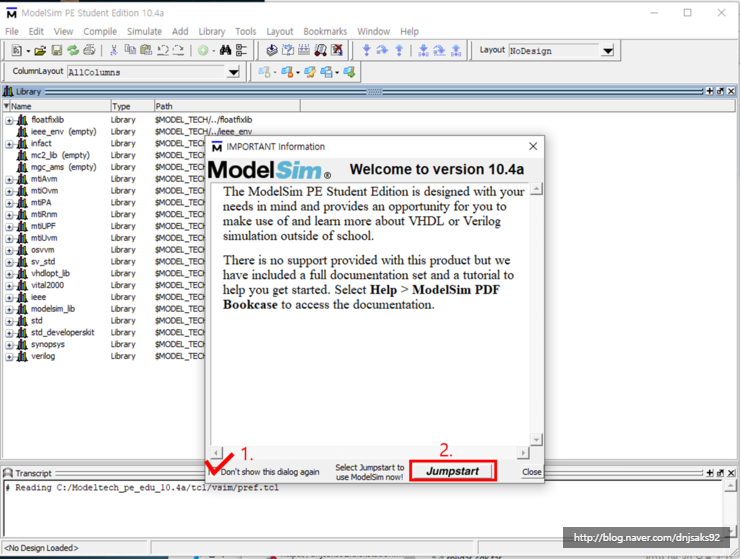Click the last green-arrow icon in second toolbar row
Screen dimensions: 740x559
[349, 72]
